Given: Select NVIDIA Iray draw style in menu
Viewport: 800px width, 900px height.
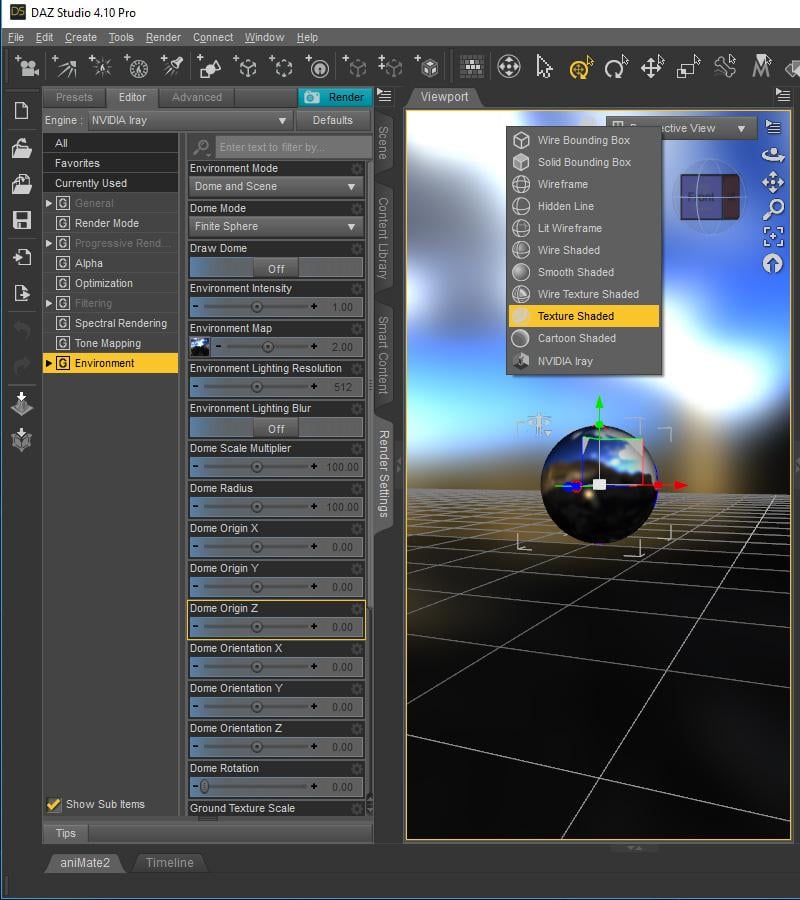Looking at the screenshot, I should 584,361.
